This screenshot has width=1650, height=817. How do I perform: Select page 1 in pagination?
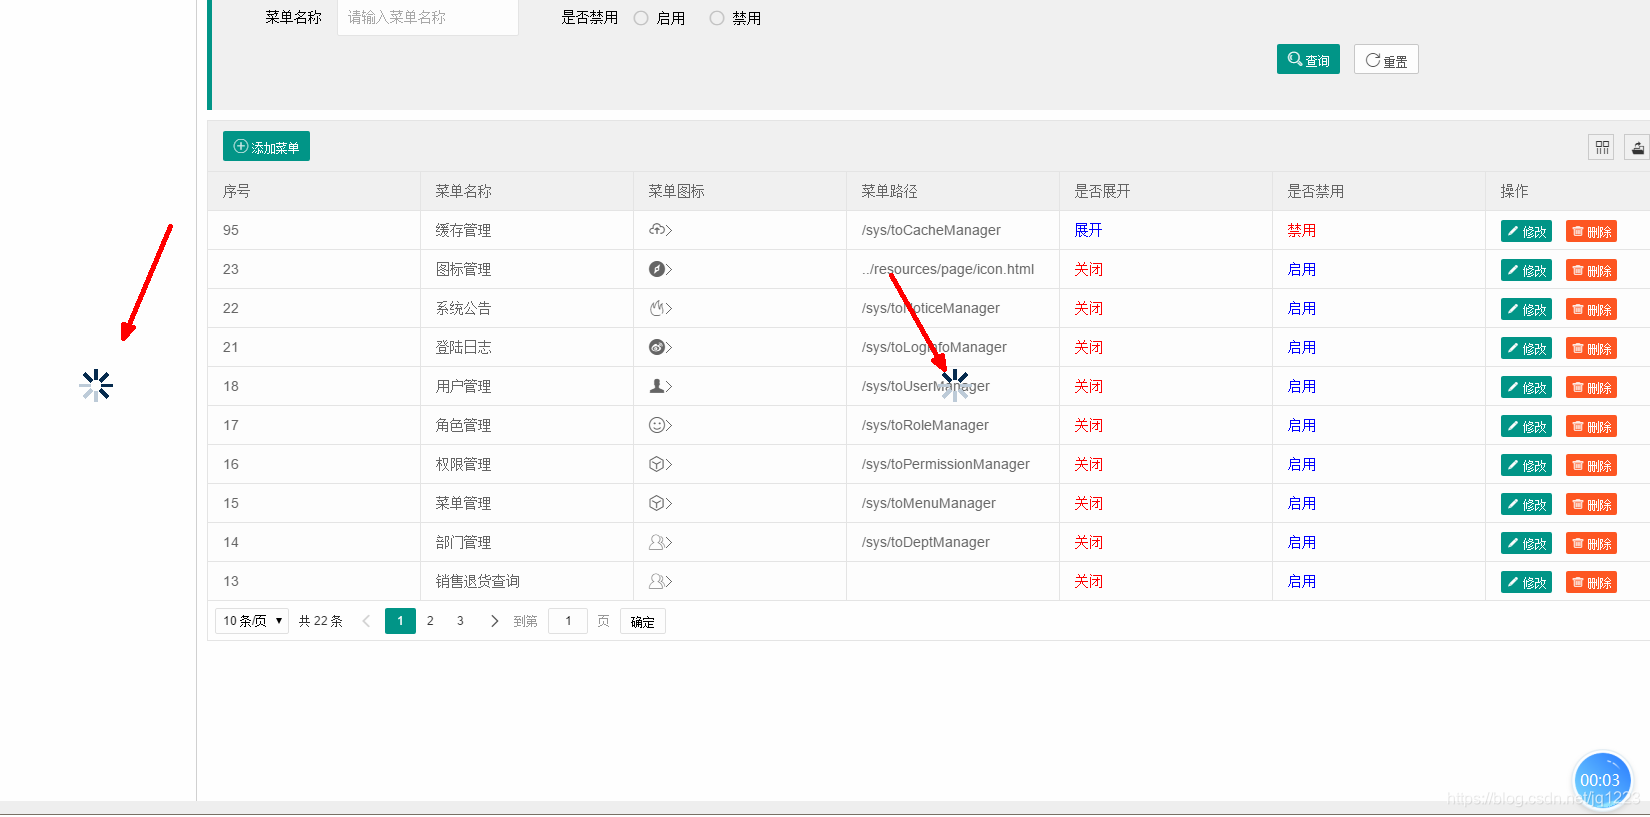[x=400, y=621]
